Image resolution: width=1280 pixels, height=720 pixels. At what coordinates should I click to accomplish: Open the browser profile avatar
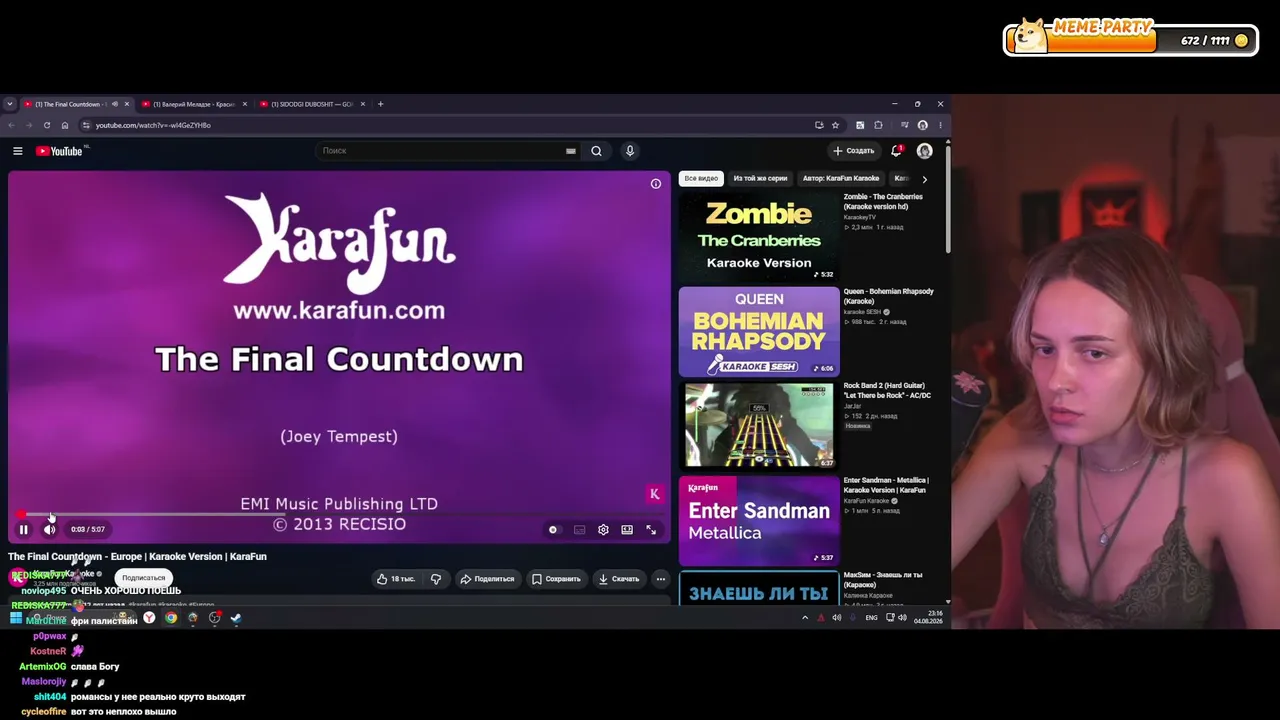922,125
